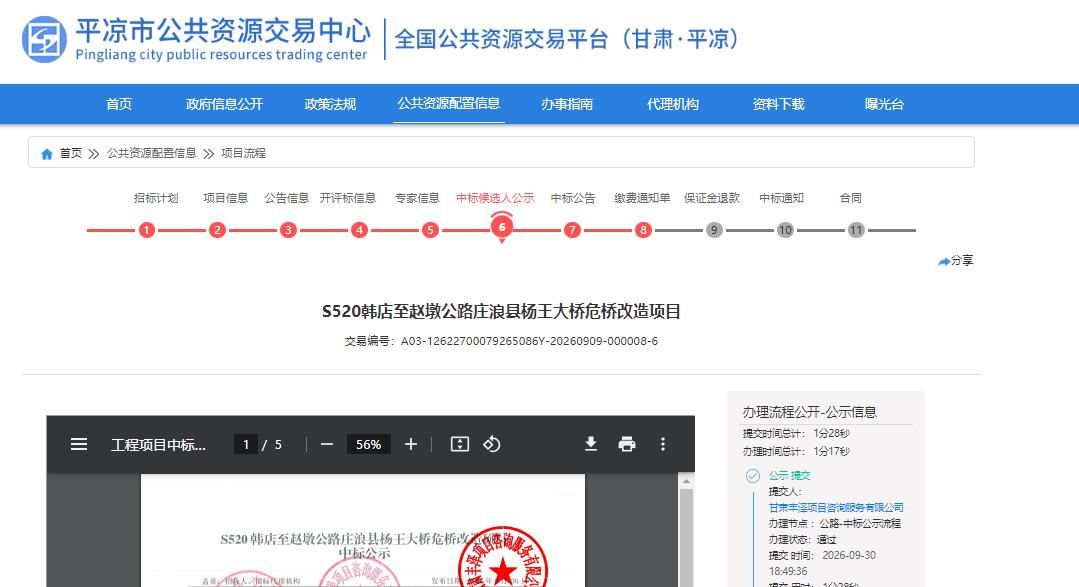Go to step 4 开评标信息
The image size is (1079, 587).
(359, 230)
